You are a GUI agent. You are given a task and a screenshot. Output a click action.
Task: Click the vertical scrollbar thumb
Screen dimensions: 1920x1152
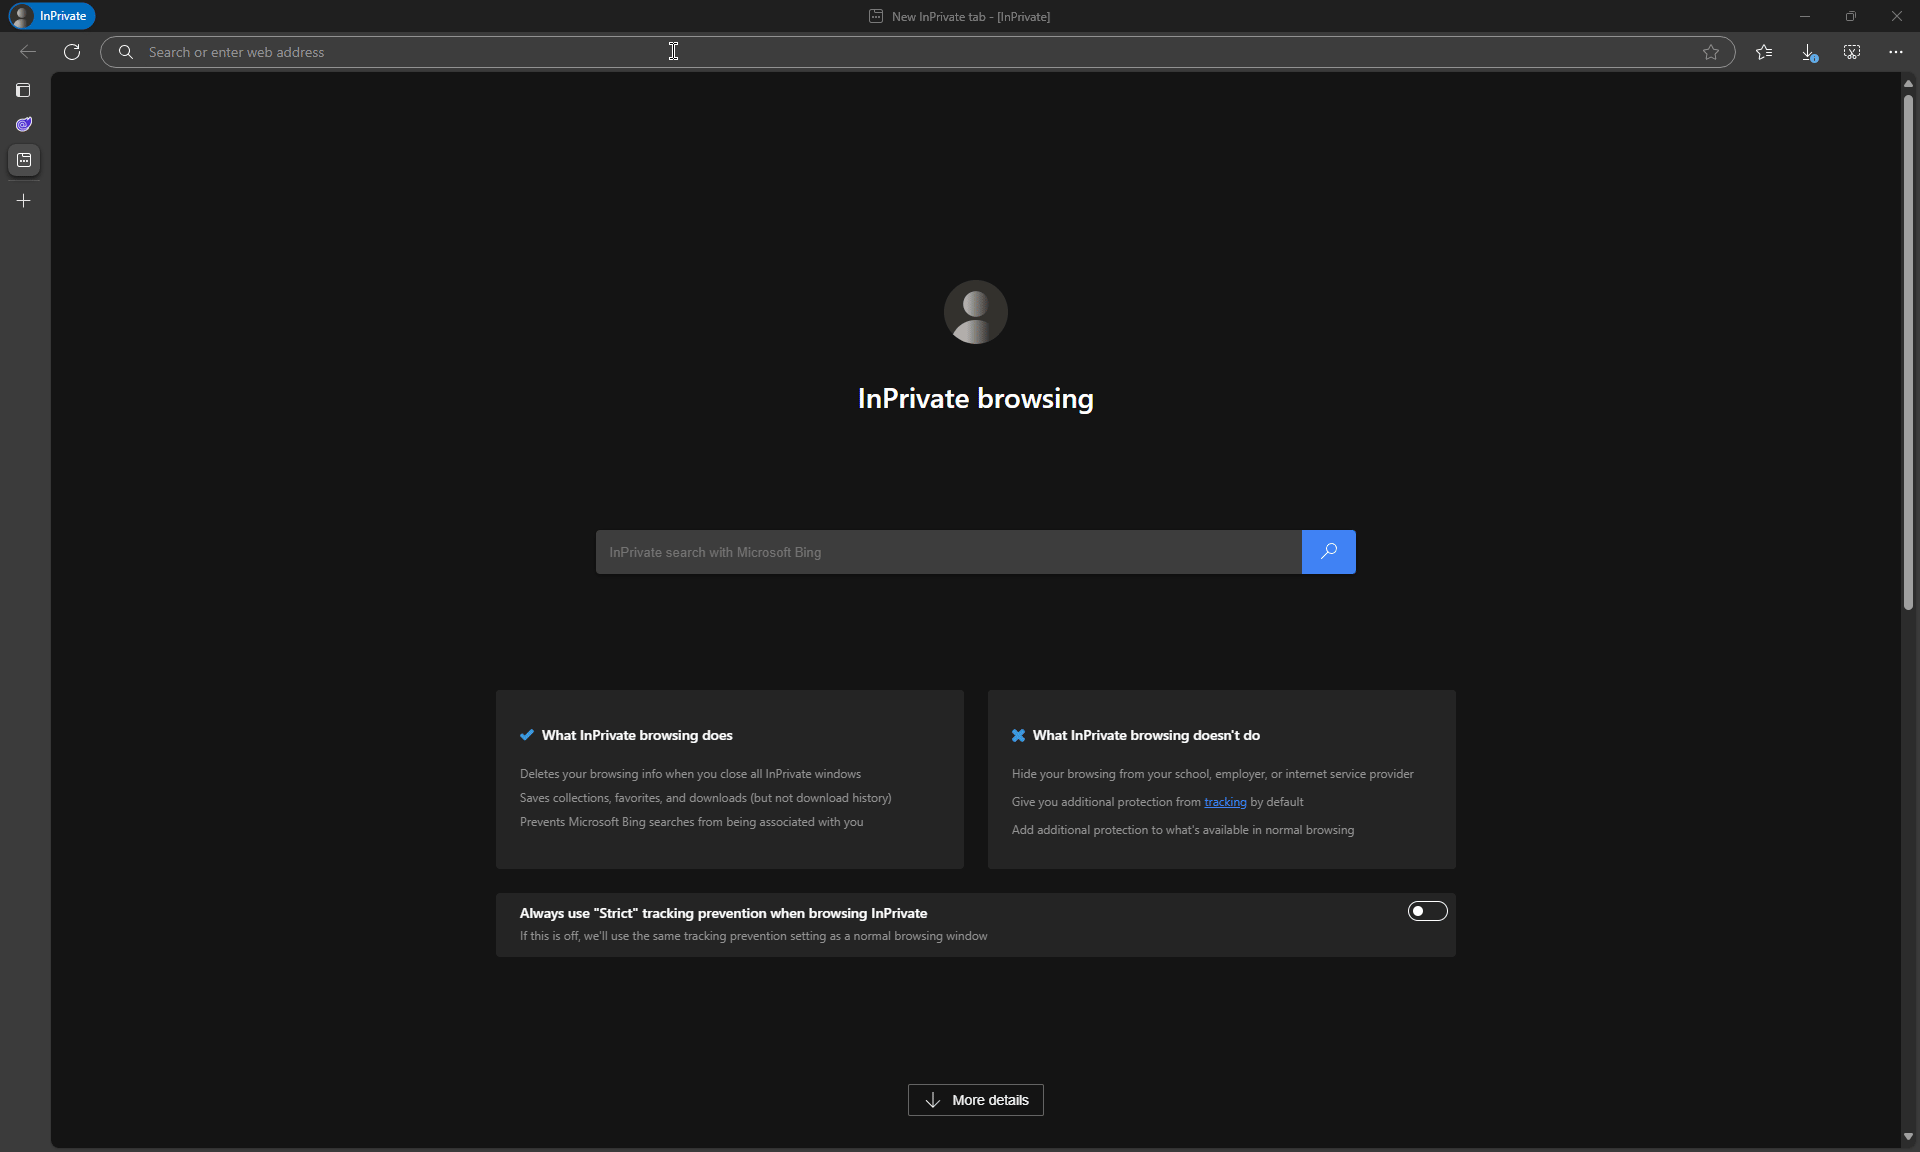1908,350
